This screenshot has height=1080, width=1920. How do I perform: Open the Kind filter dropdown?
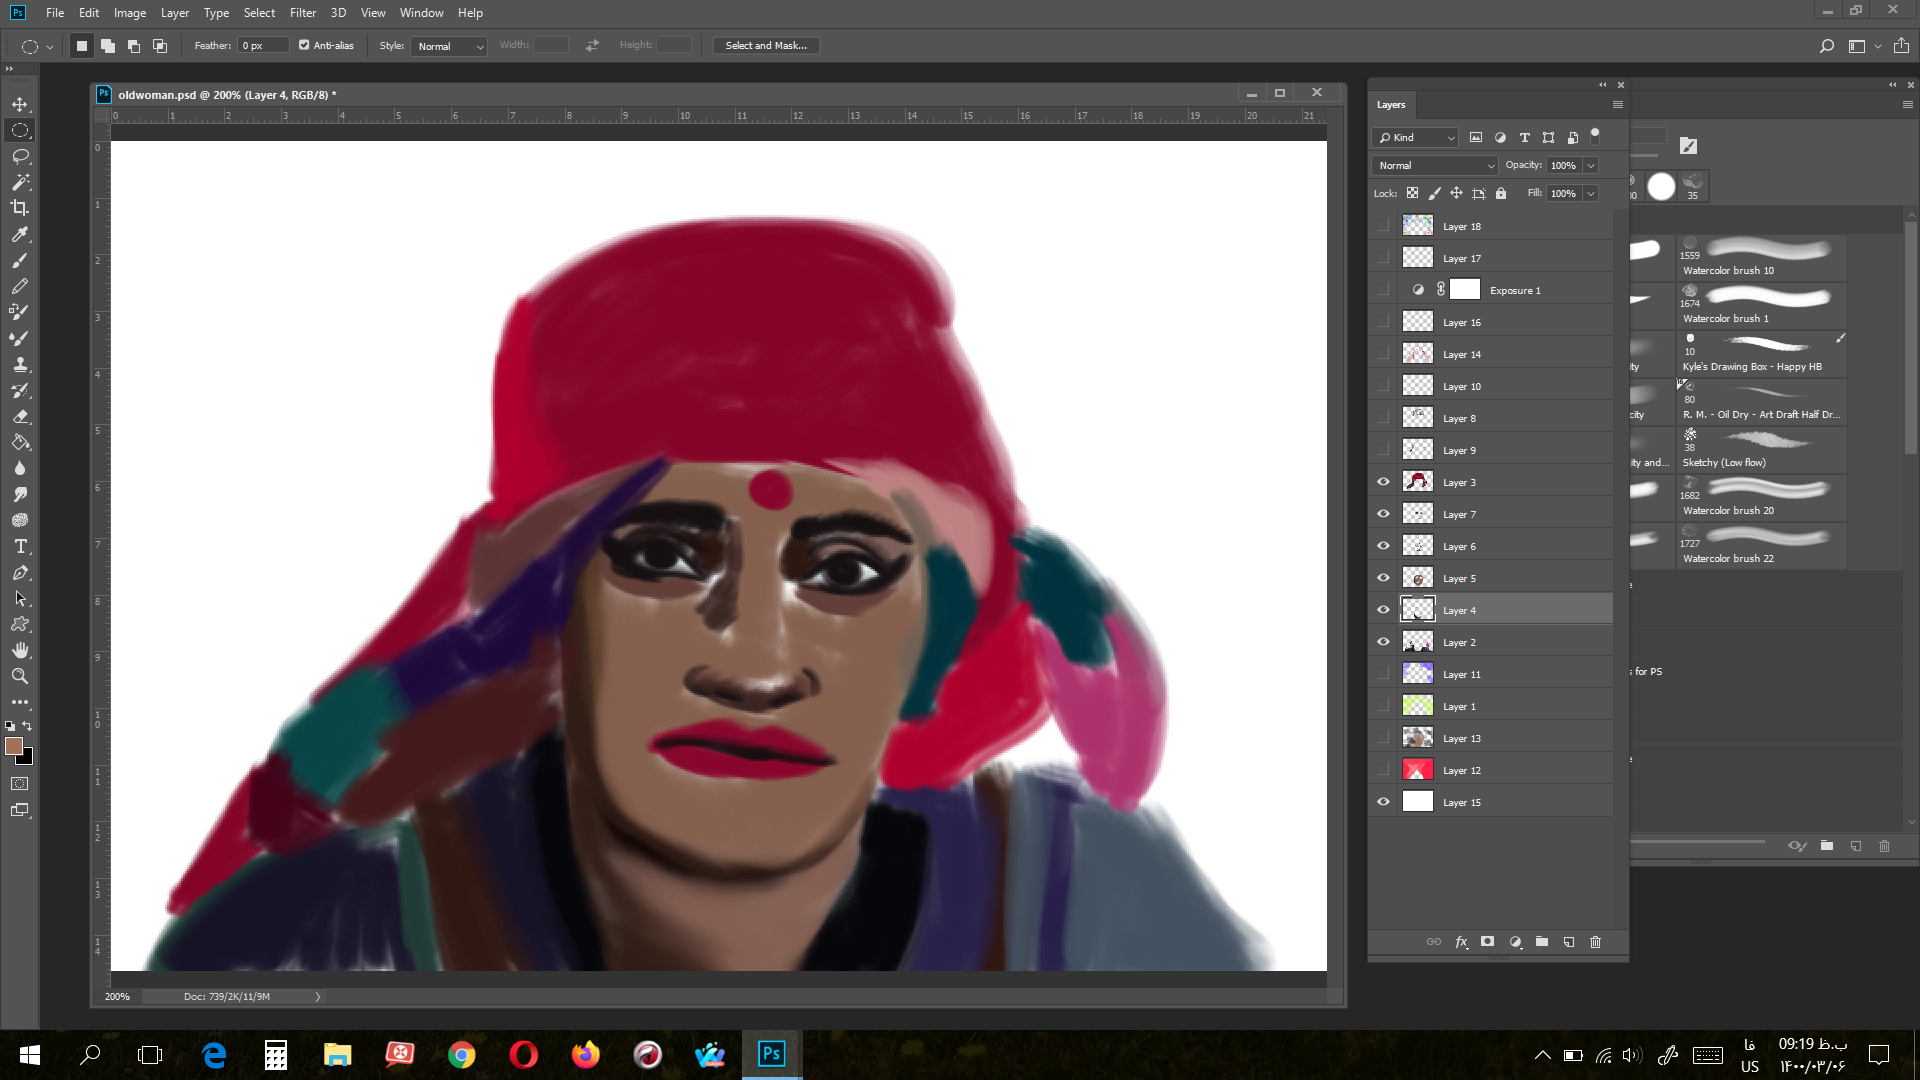pyautogui.click(x=1416, y=137)
